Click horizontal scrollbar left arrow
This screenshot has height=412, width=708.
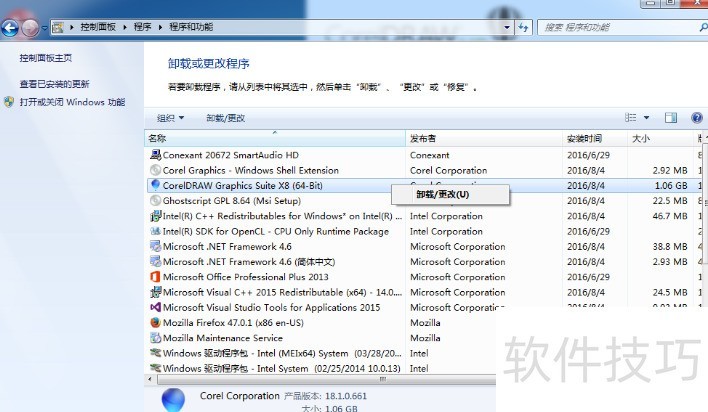[x=150, y=379]
